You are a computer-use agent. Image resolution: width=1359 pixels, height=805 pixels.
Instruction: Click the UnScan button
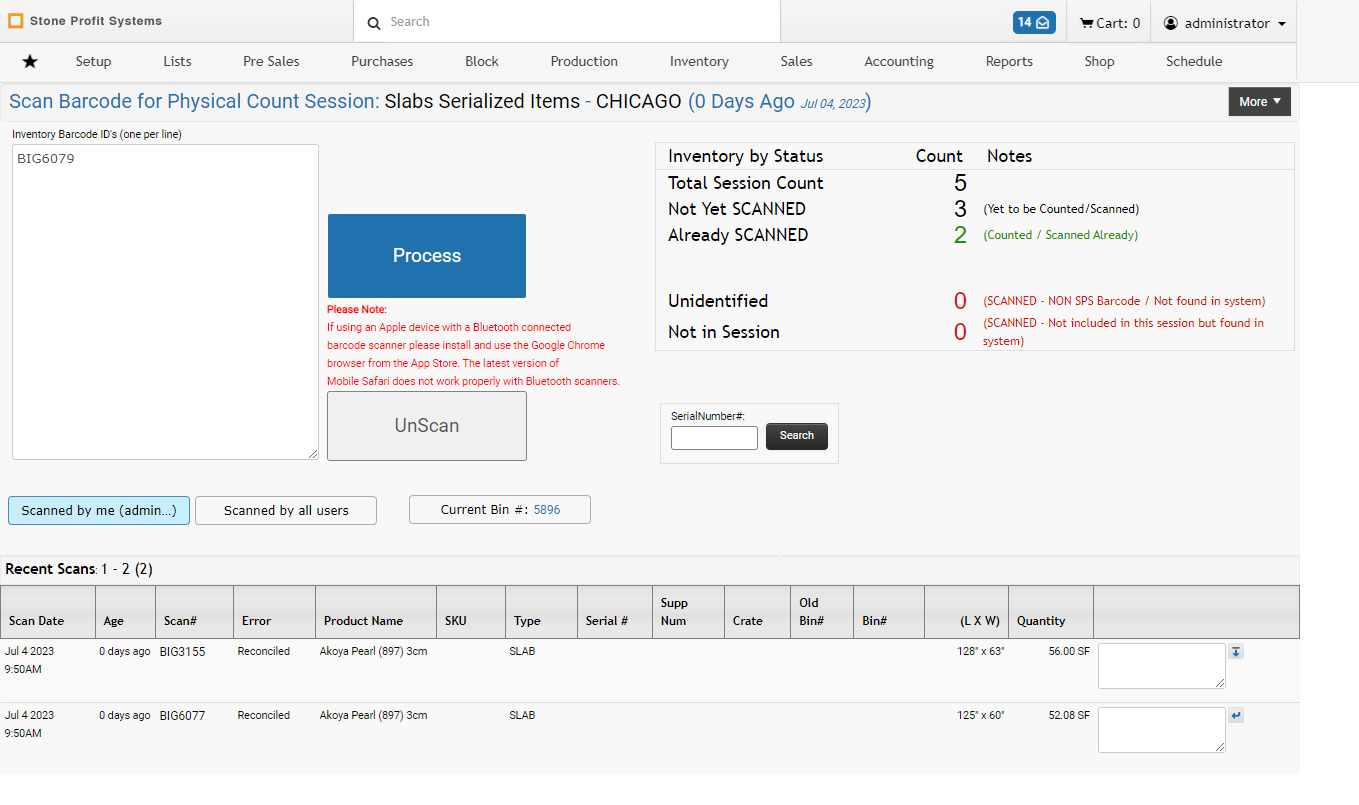[427, 426]
